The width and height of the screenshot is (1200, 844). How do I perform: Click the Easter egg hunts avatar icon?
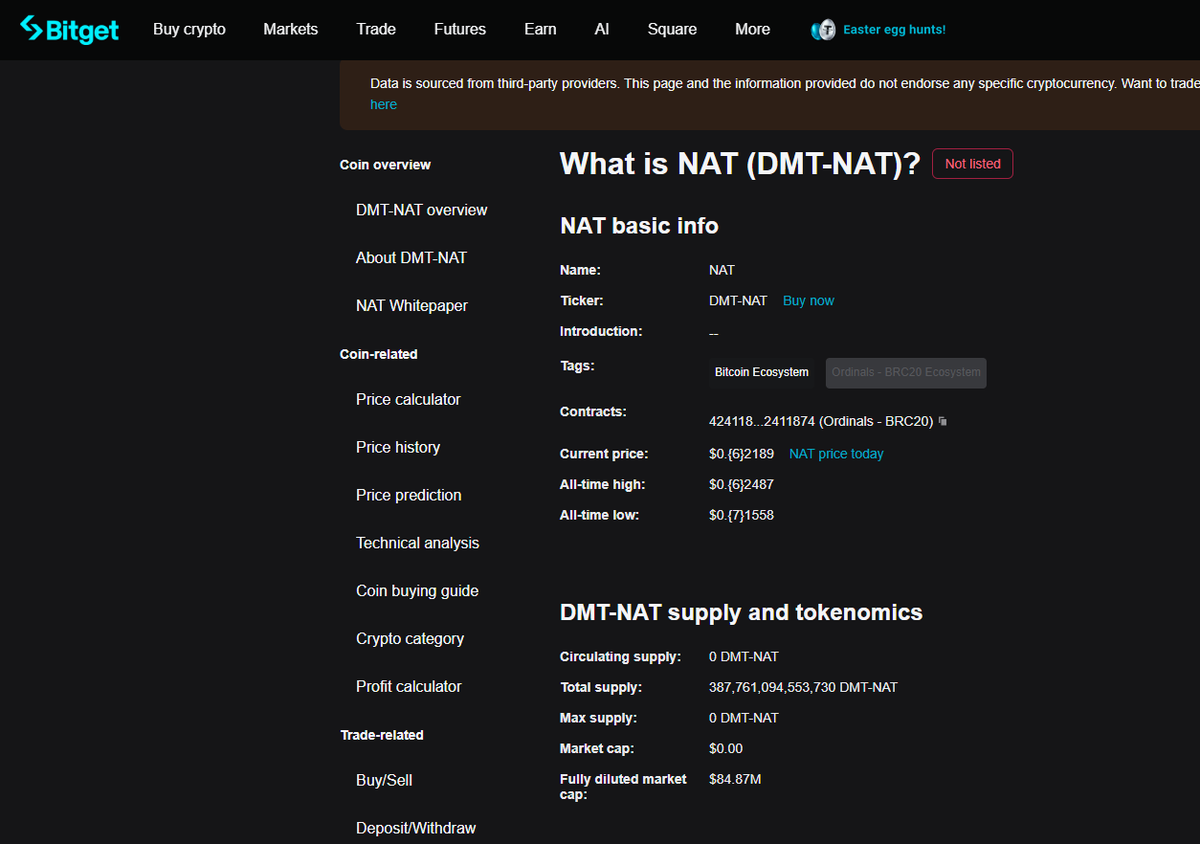click(x=823, y=30)
